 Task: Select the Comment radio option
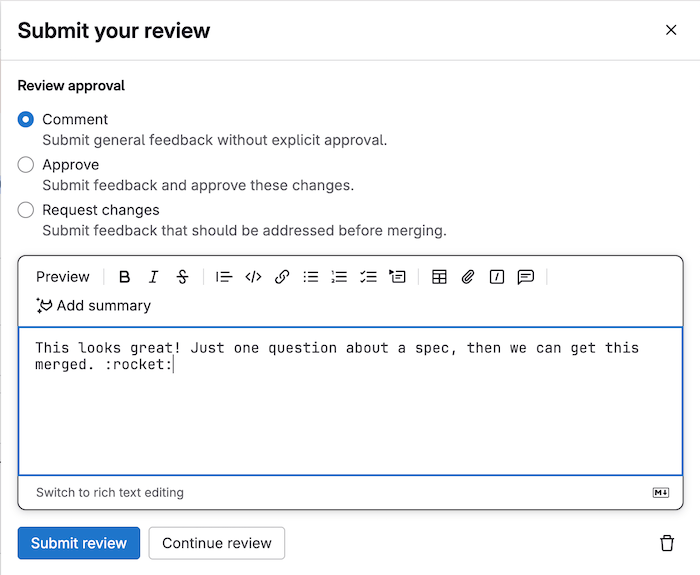tap(26, 119)
